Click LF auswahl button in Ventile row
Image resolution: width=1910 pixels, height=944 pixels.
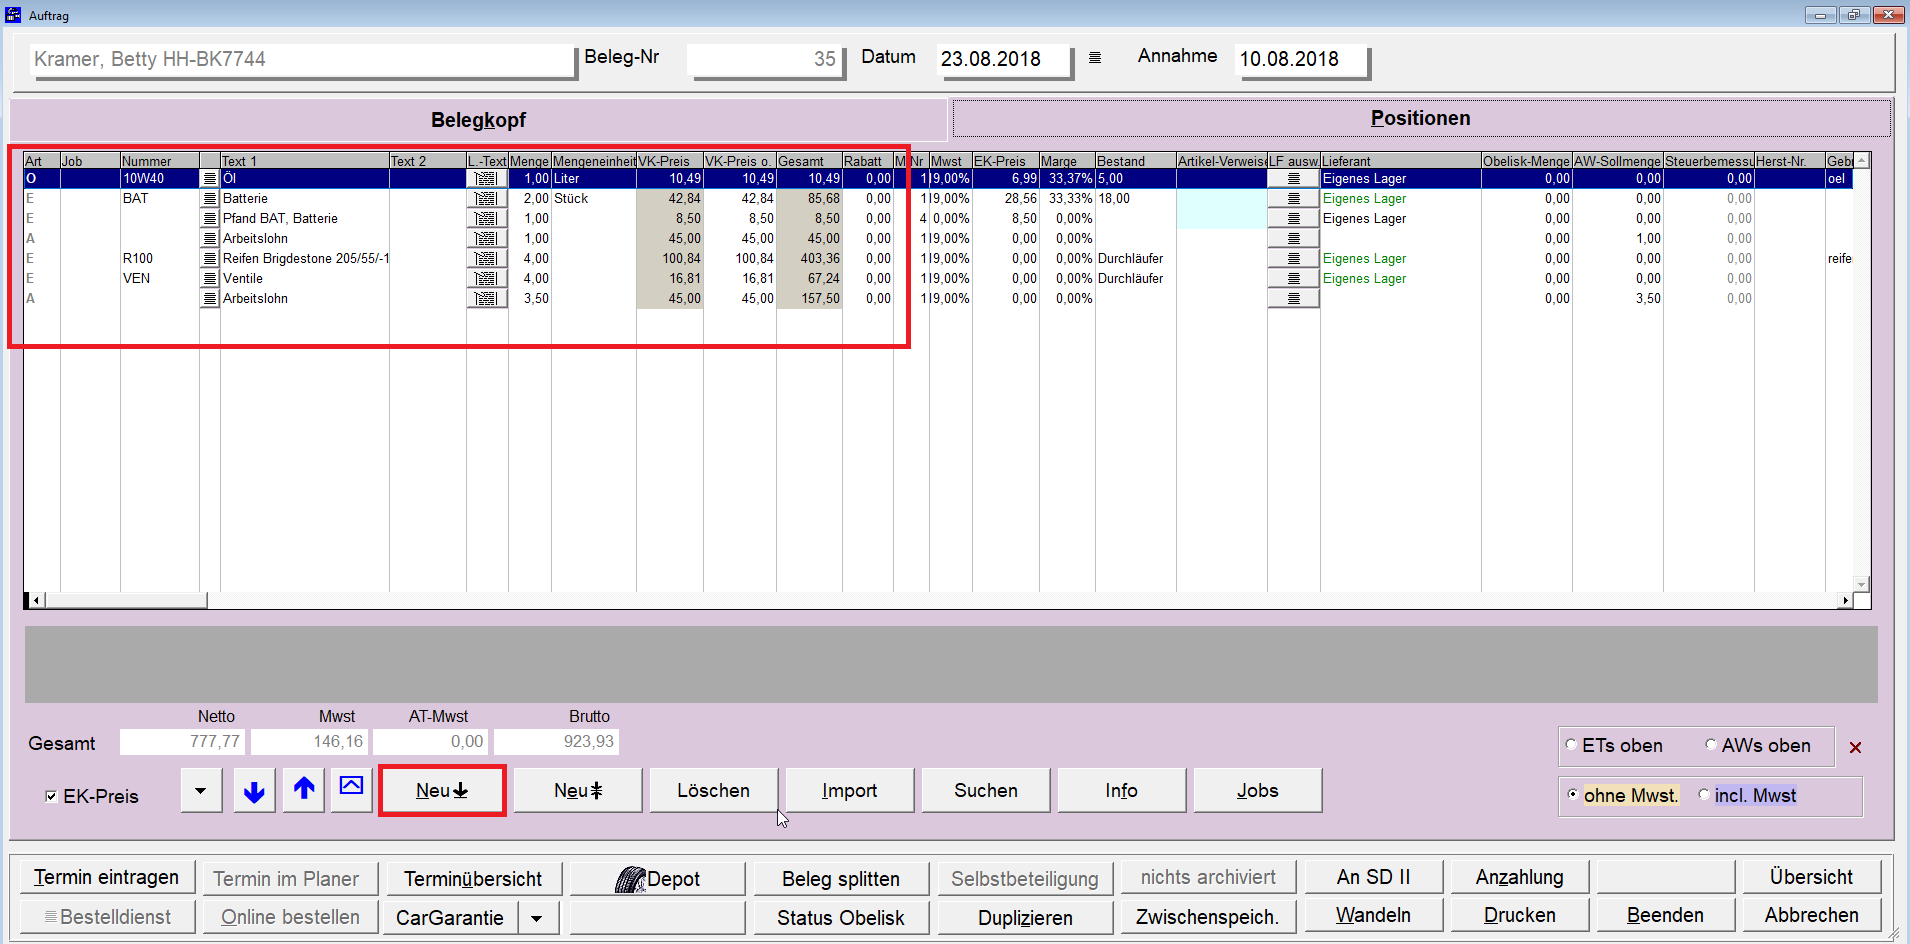[1294, 278]
